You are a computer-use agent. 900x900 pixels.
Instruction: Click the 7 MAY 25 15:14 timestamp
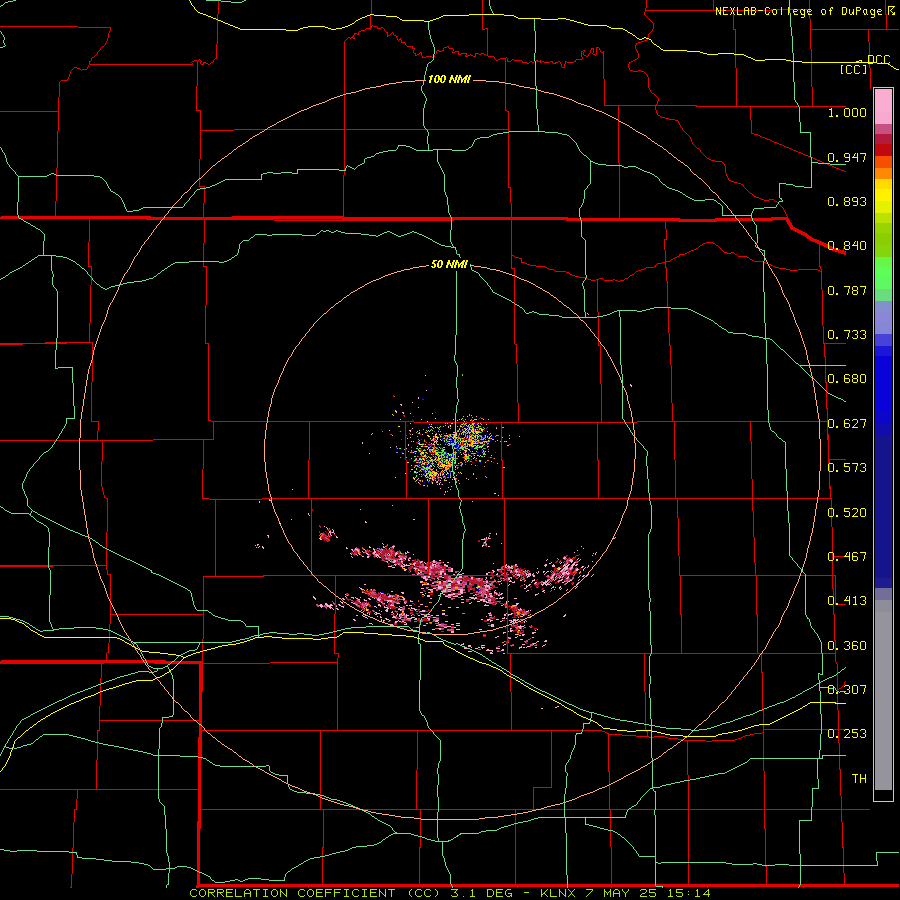647,893
